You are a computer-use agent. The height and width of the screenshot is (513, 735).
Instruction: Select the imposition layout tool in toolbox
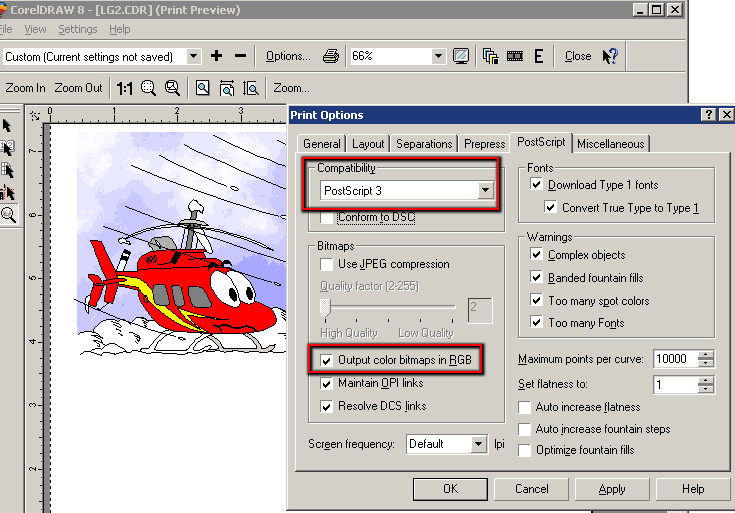coord(8,148)
